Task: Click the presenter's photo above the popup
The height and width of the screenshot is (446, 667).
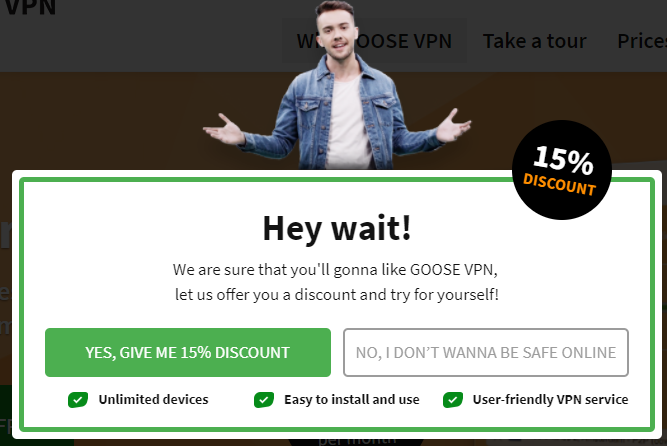Action: pyautogui.click(x=337, y=85)
